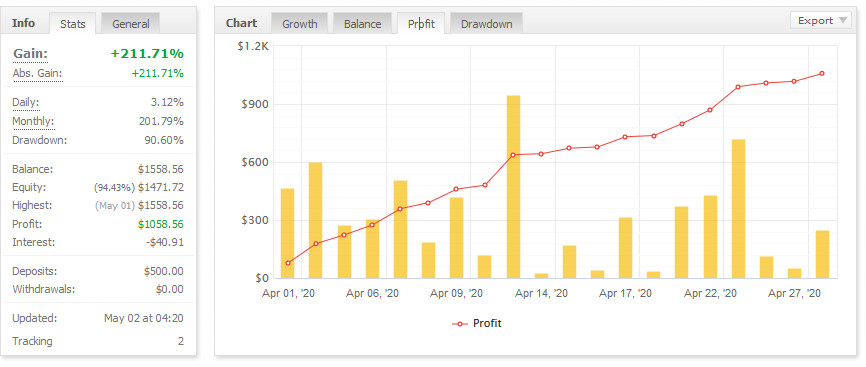Click the Apr 17, '20 axis label

[625, 293]
